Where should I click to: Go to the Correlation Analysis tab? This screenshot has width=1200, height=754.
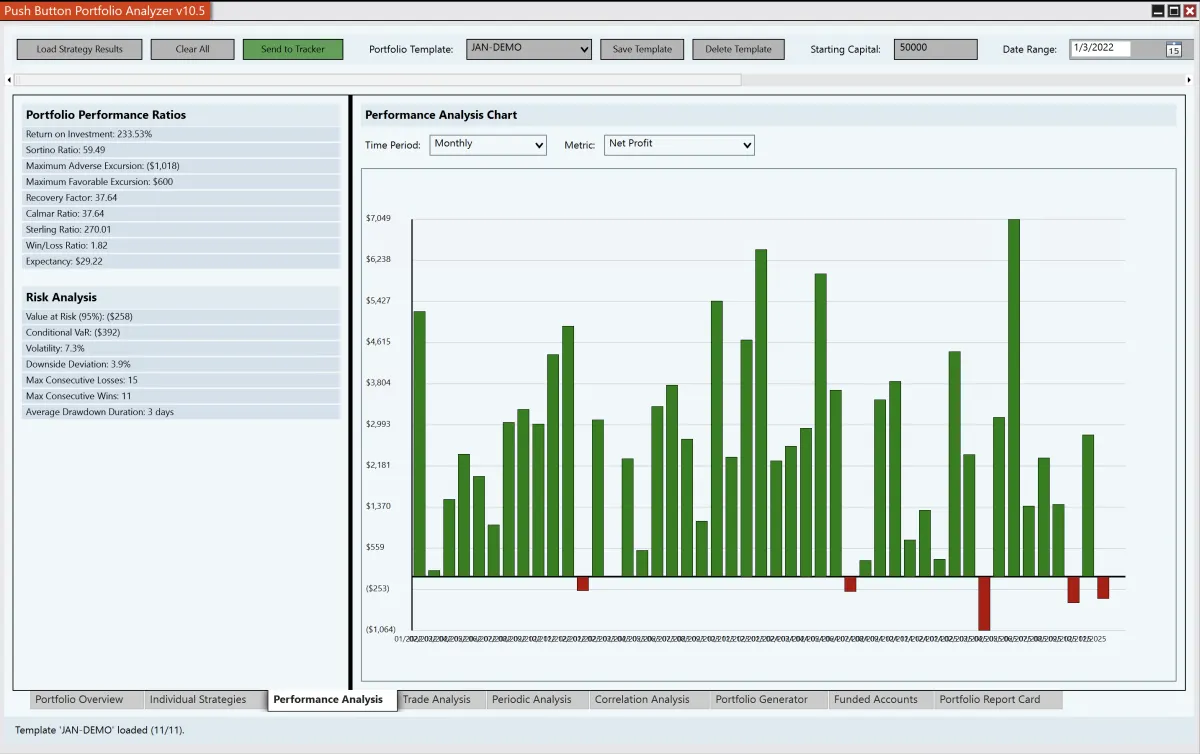pyautogui.click(x=642, y=700)
